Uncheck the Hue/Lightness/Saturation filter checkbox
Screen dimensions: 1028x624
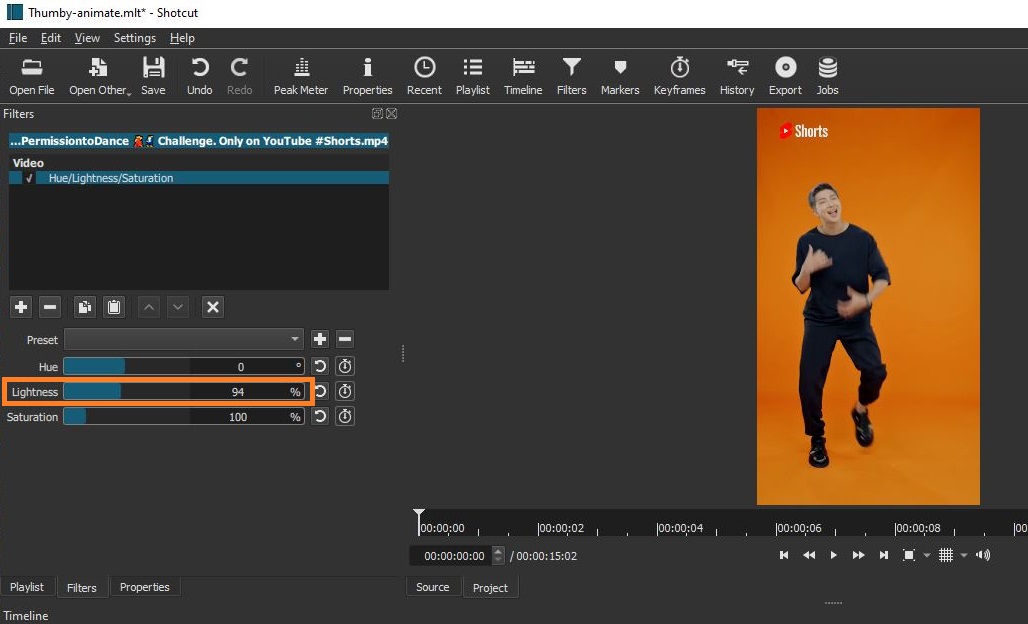click(x=29, y=178)
